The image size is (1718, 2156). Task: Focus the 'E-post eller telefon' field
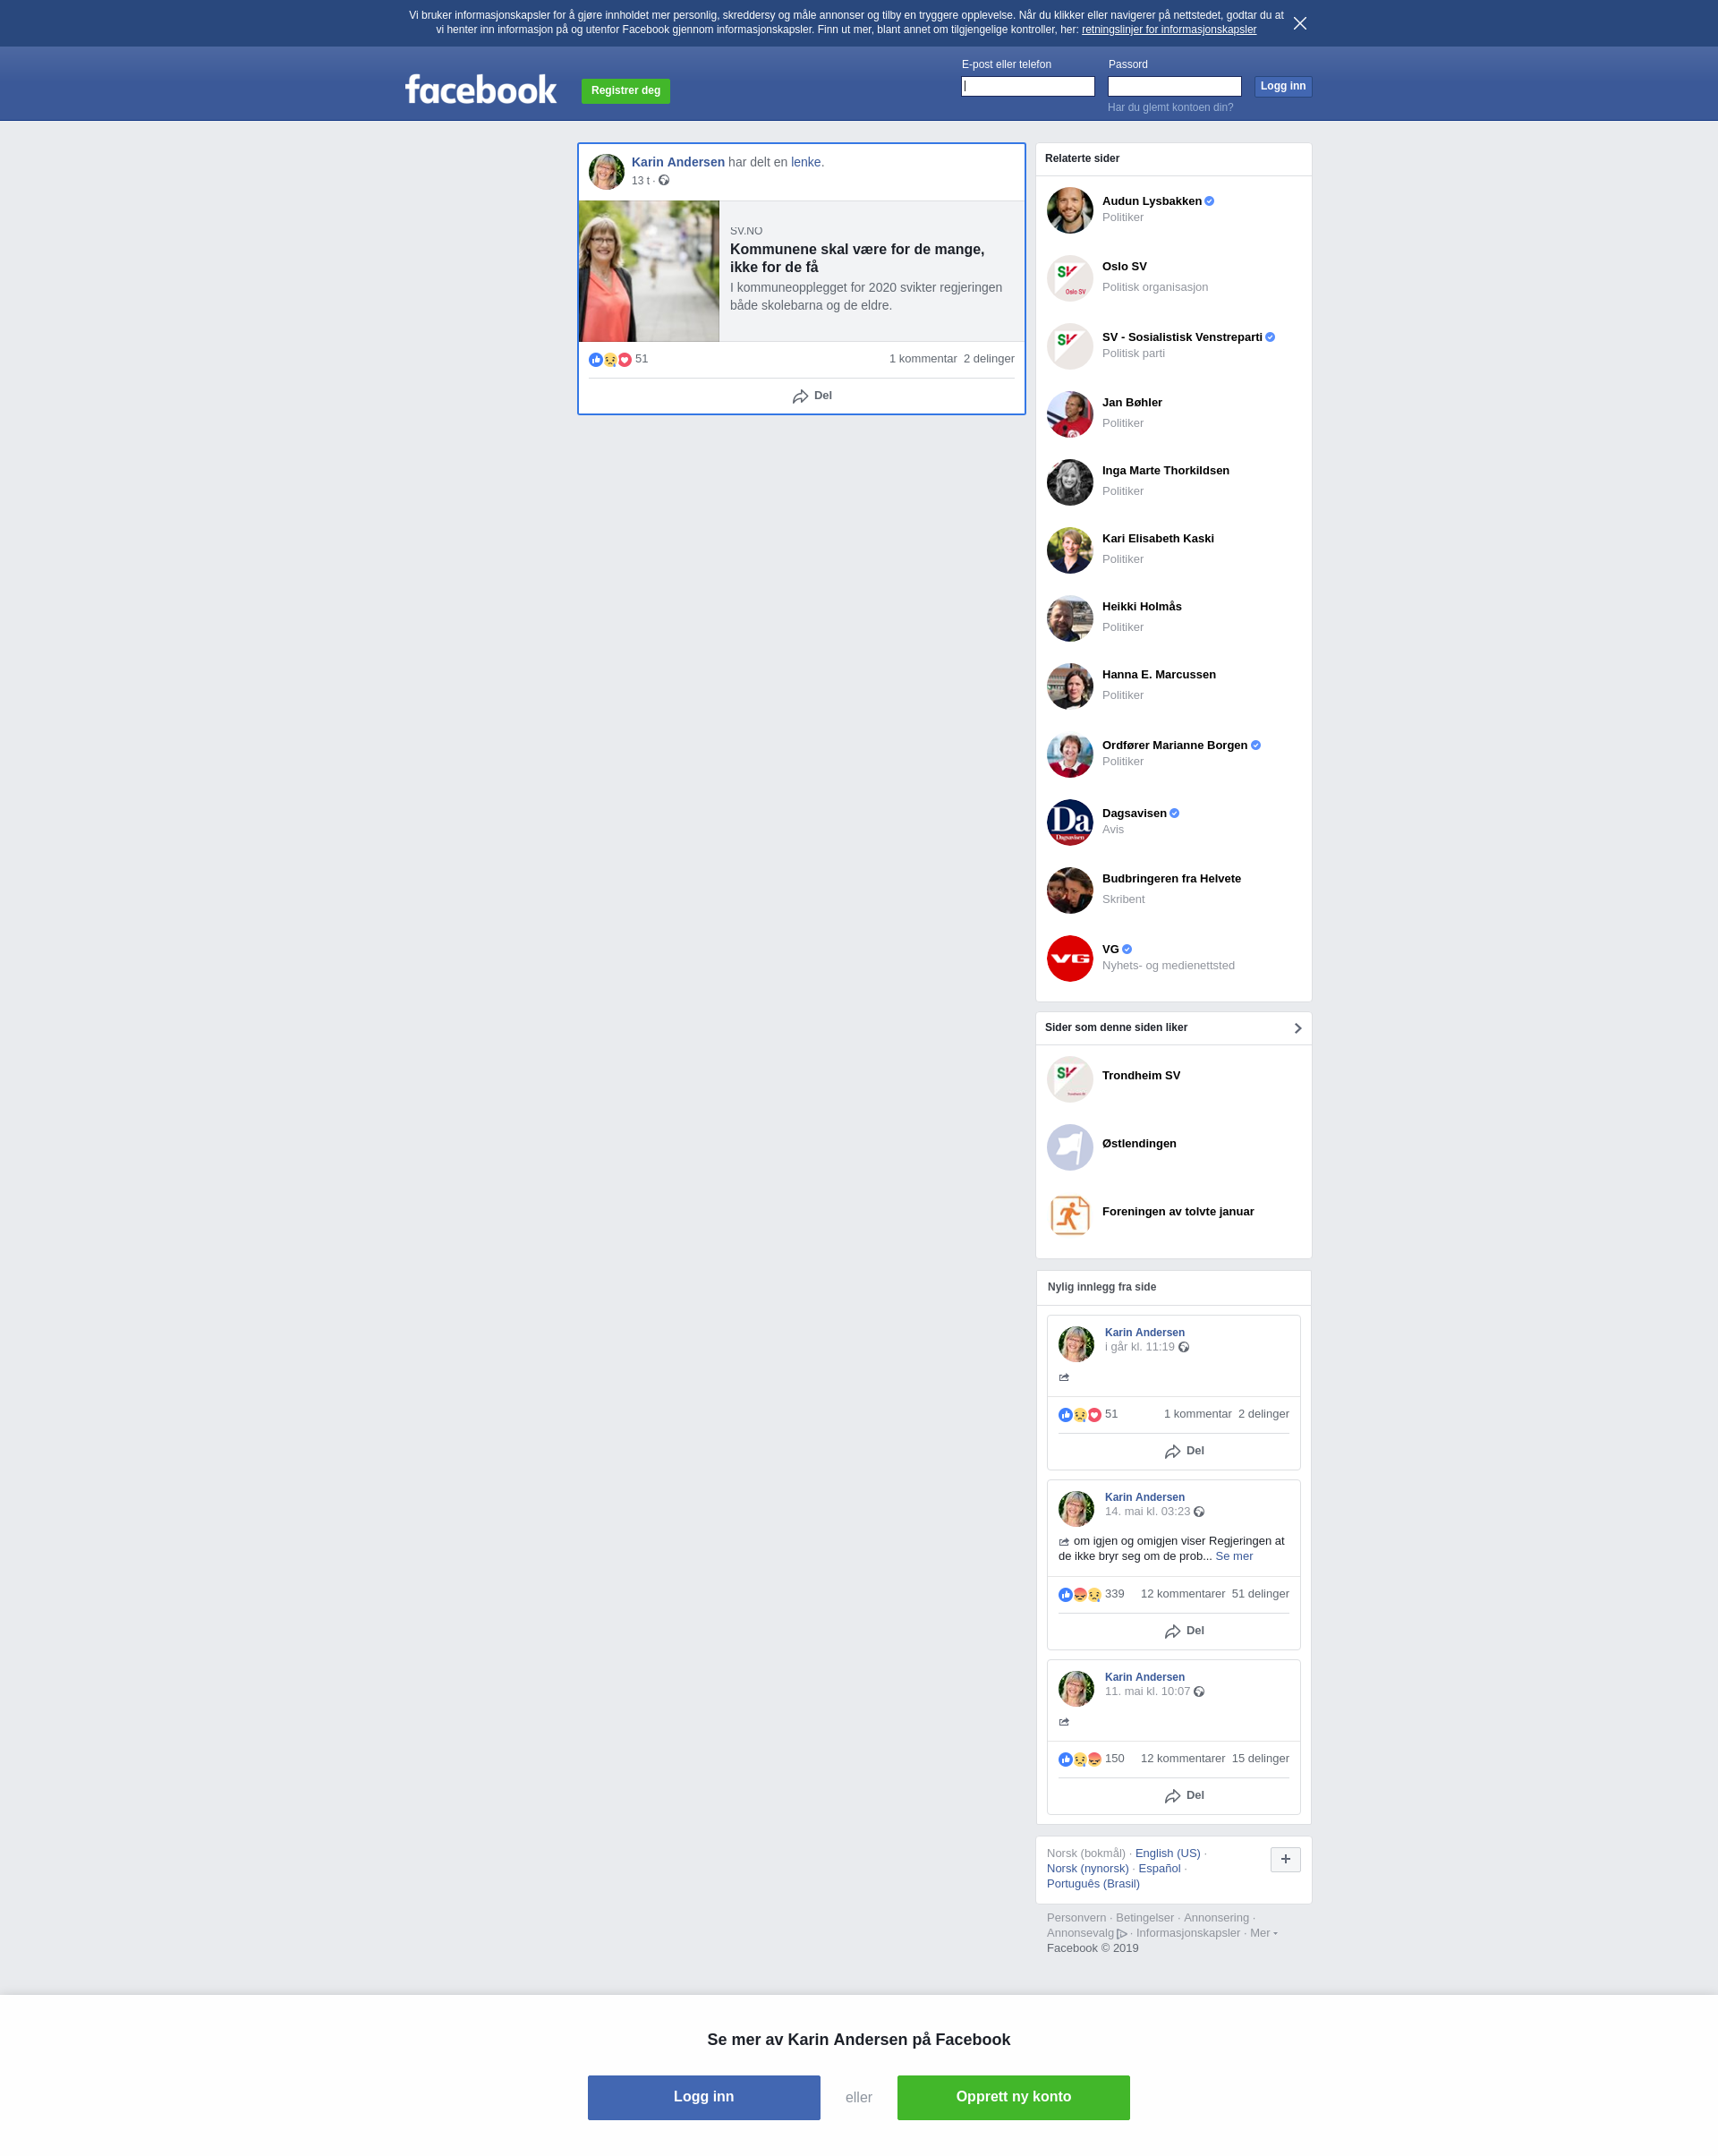pos(1027,87)
